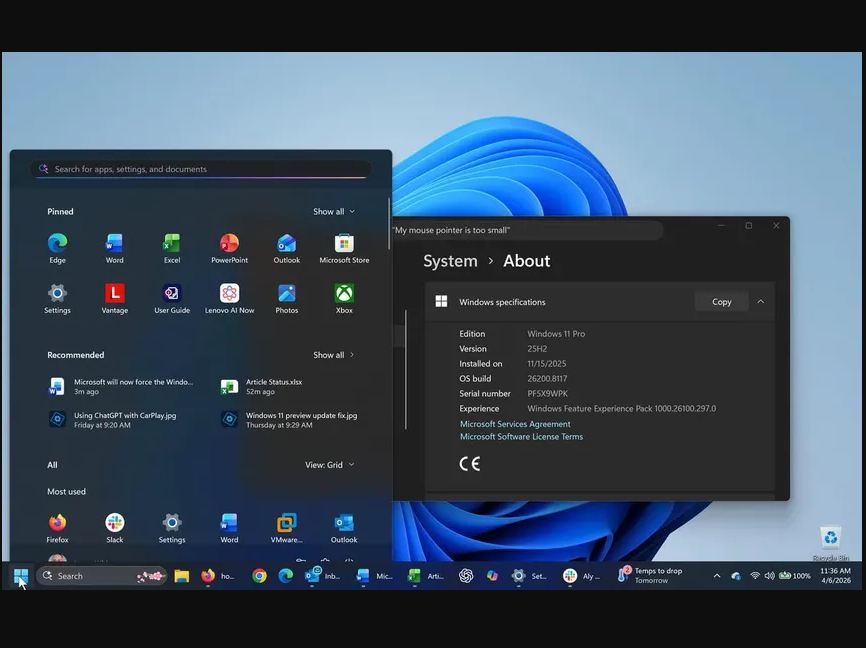The height and width of the screenshot is (648, 866).
Task: Open the Photos app
Action: click(x=287, y=299)
